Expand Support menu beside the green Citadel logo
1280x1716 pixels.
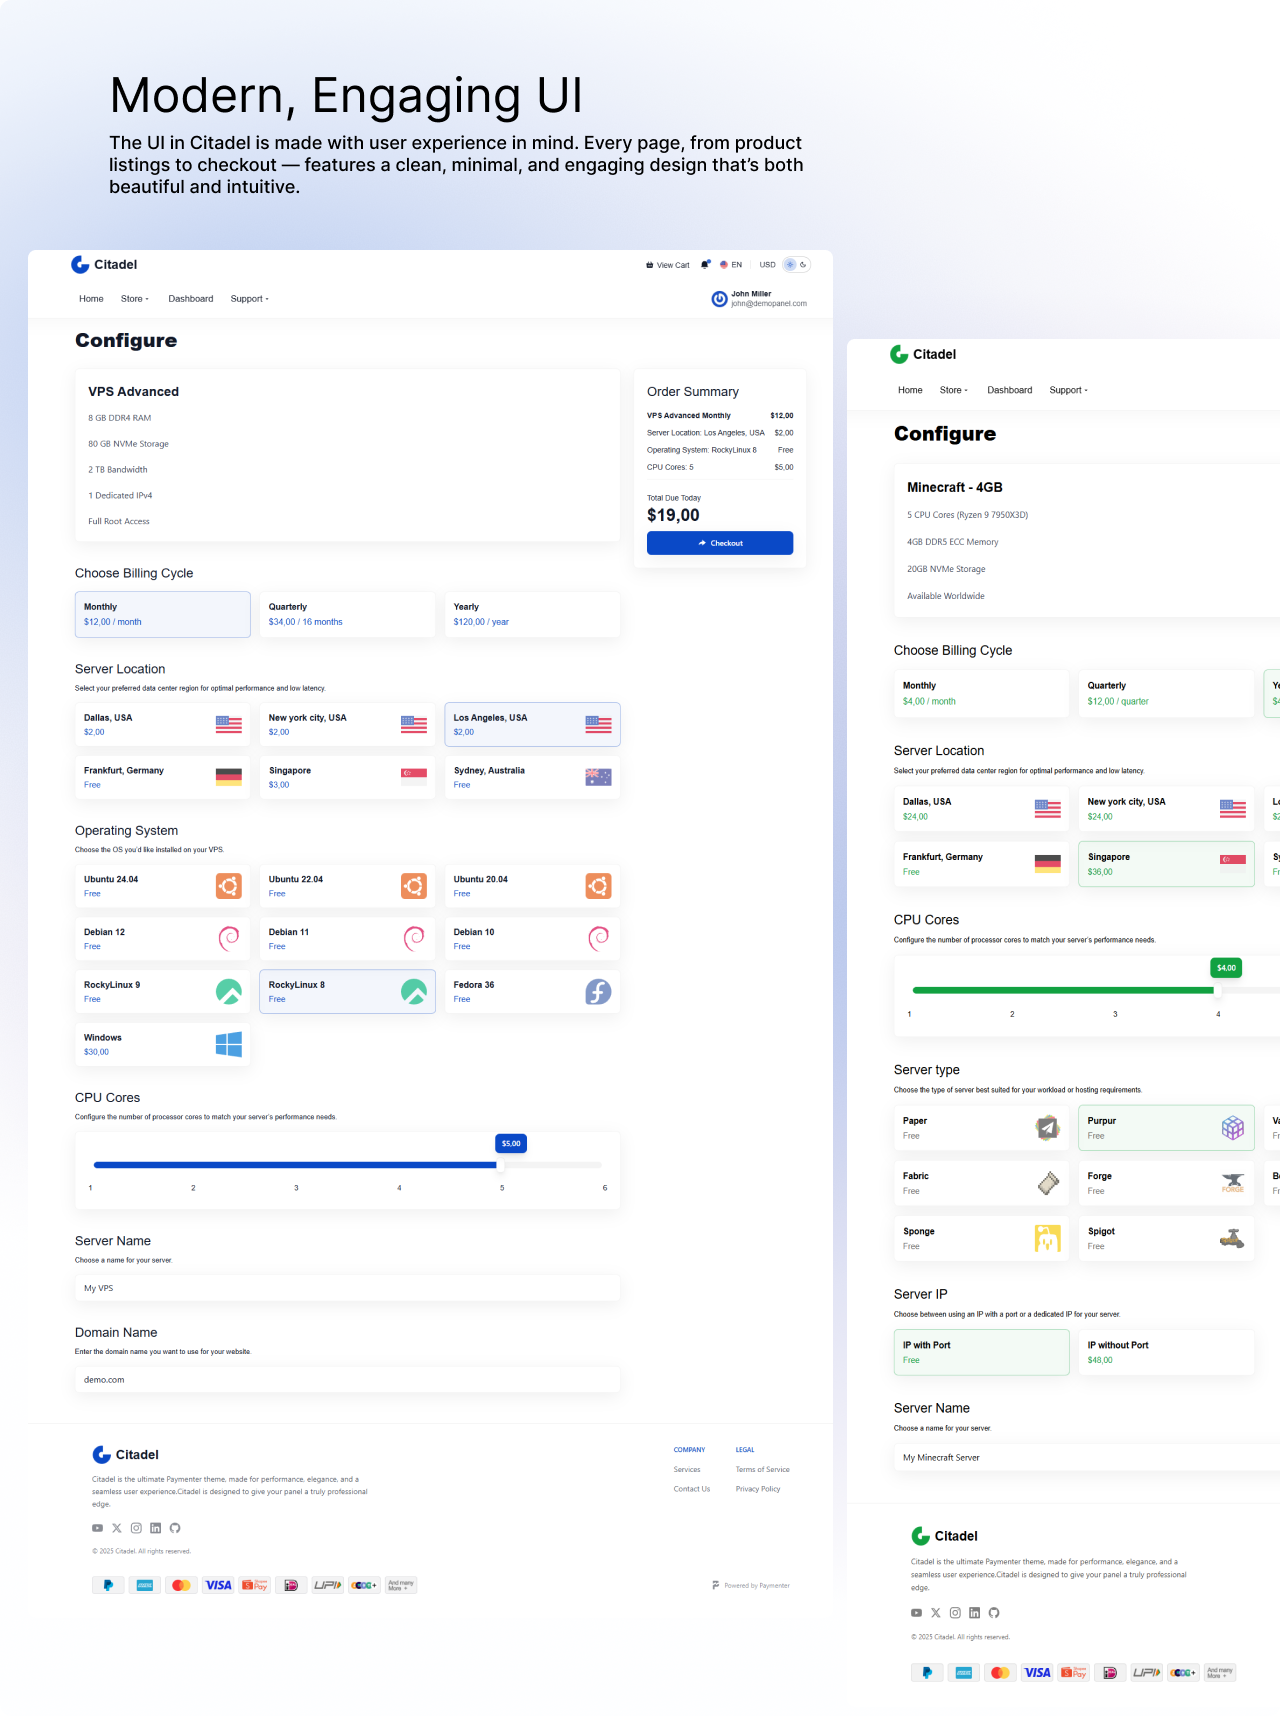(1068, 390)
